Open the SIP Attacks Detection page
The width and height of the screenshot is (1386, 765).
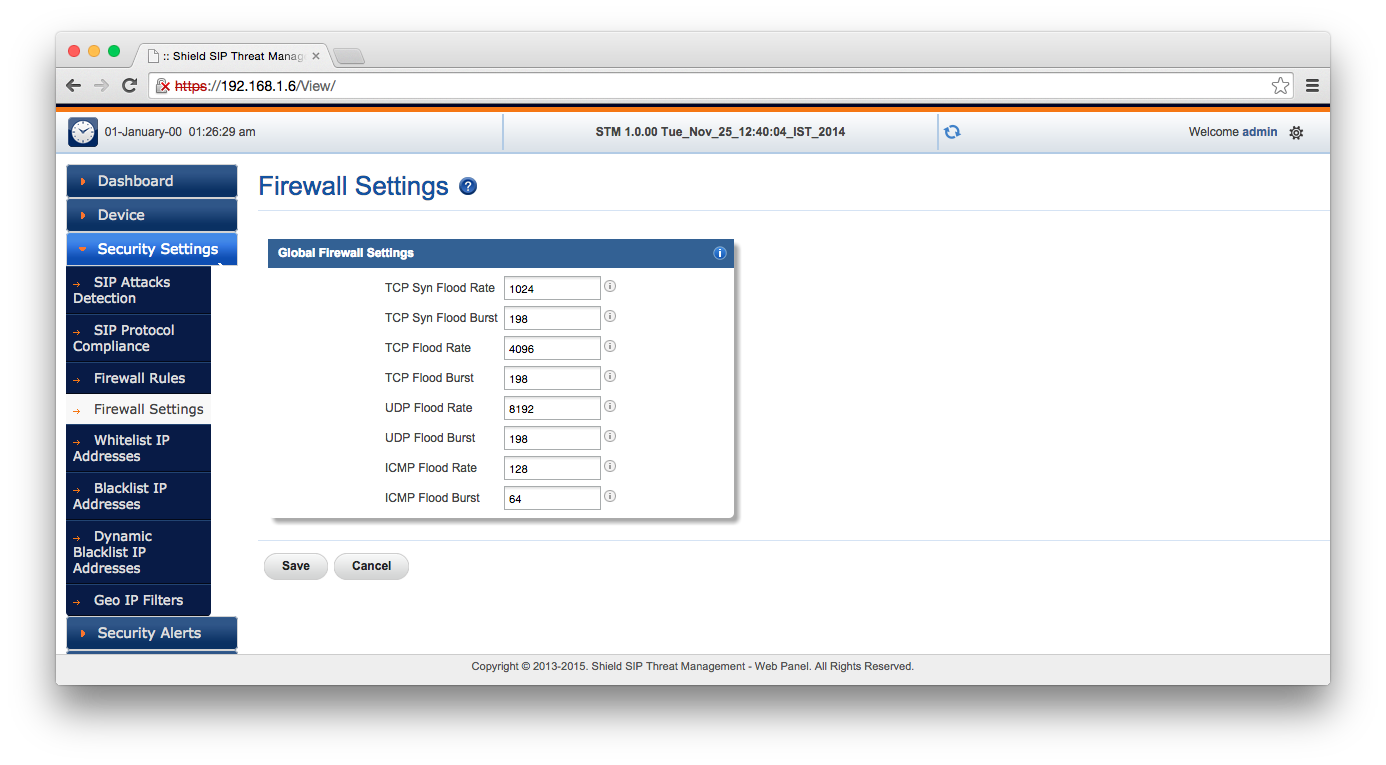click(x=138, y=290)
